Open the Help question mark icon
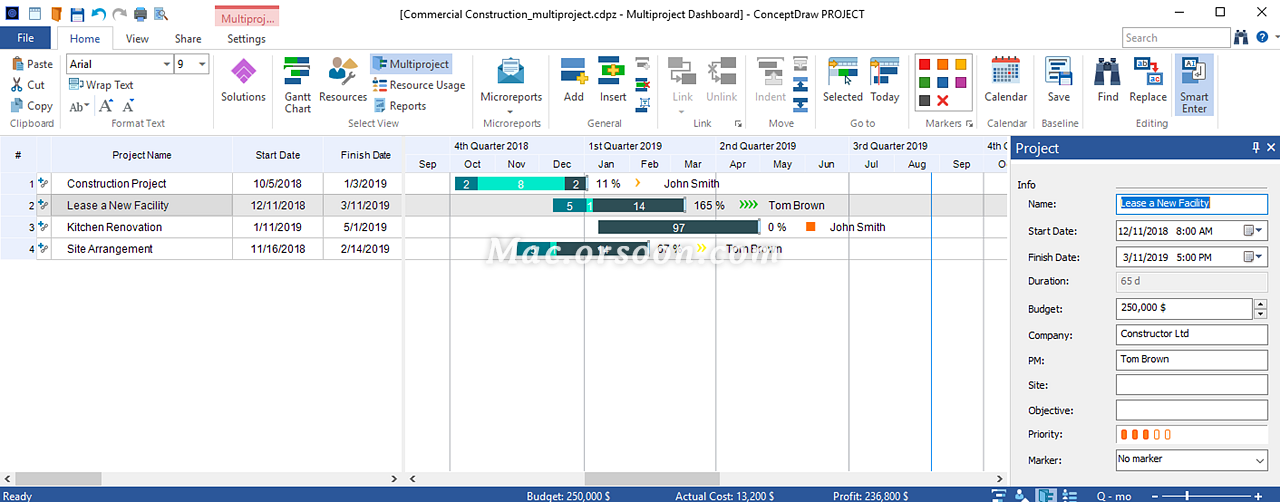Viewport: 1280px width, 502px height. pyautogui.click(x=1264, y=38)
